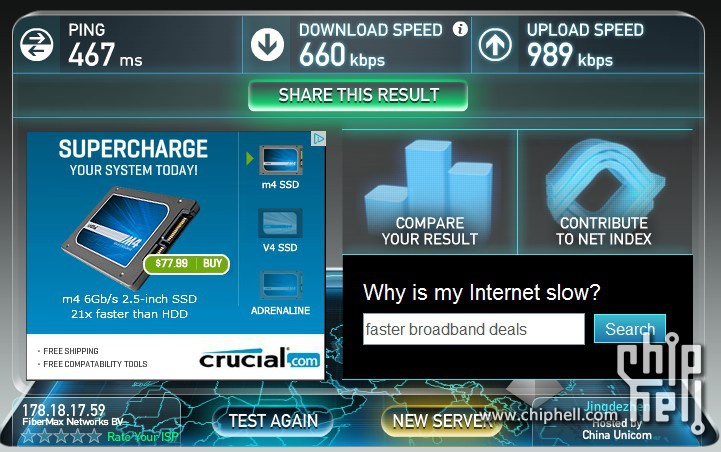Click the faster broadband deals input field

[x=474, y=329]
